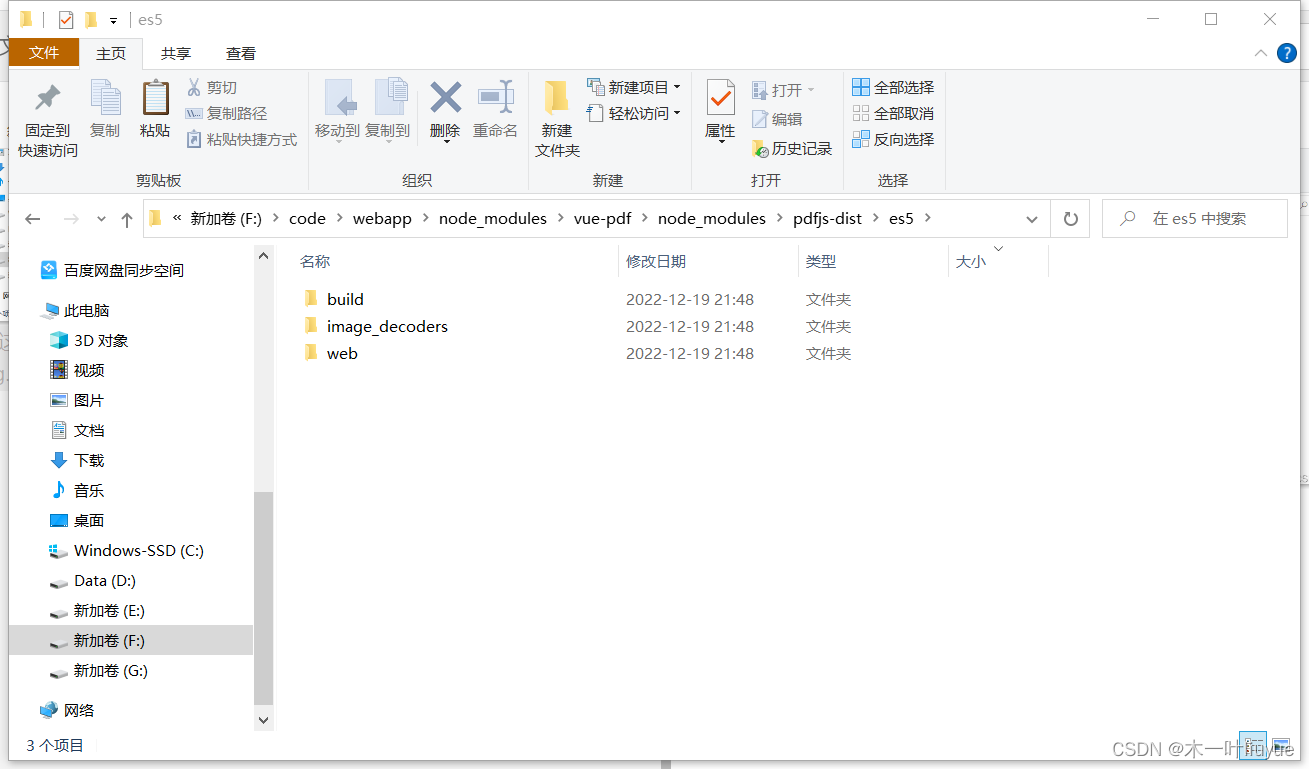Expand the chevron after es5 in path
Screen dimensions: 1309x769
(x=927, y=218)
